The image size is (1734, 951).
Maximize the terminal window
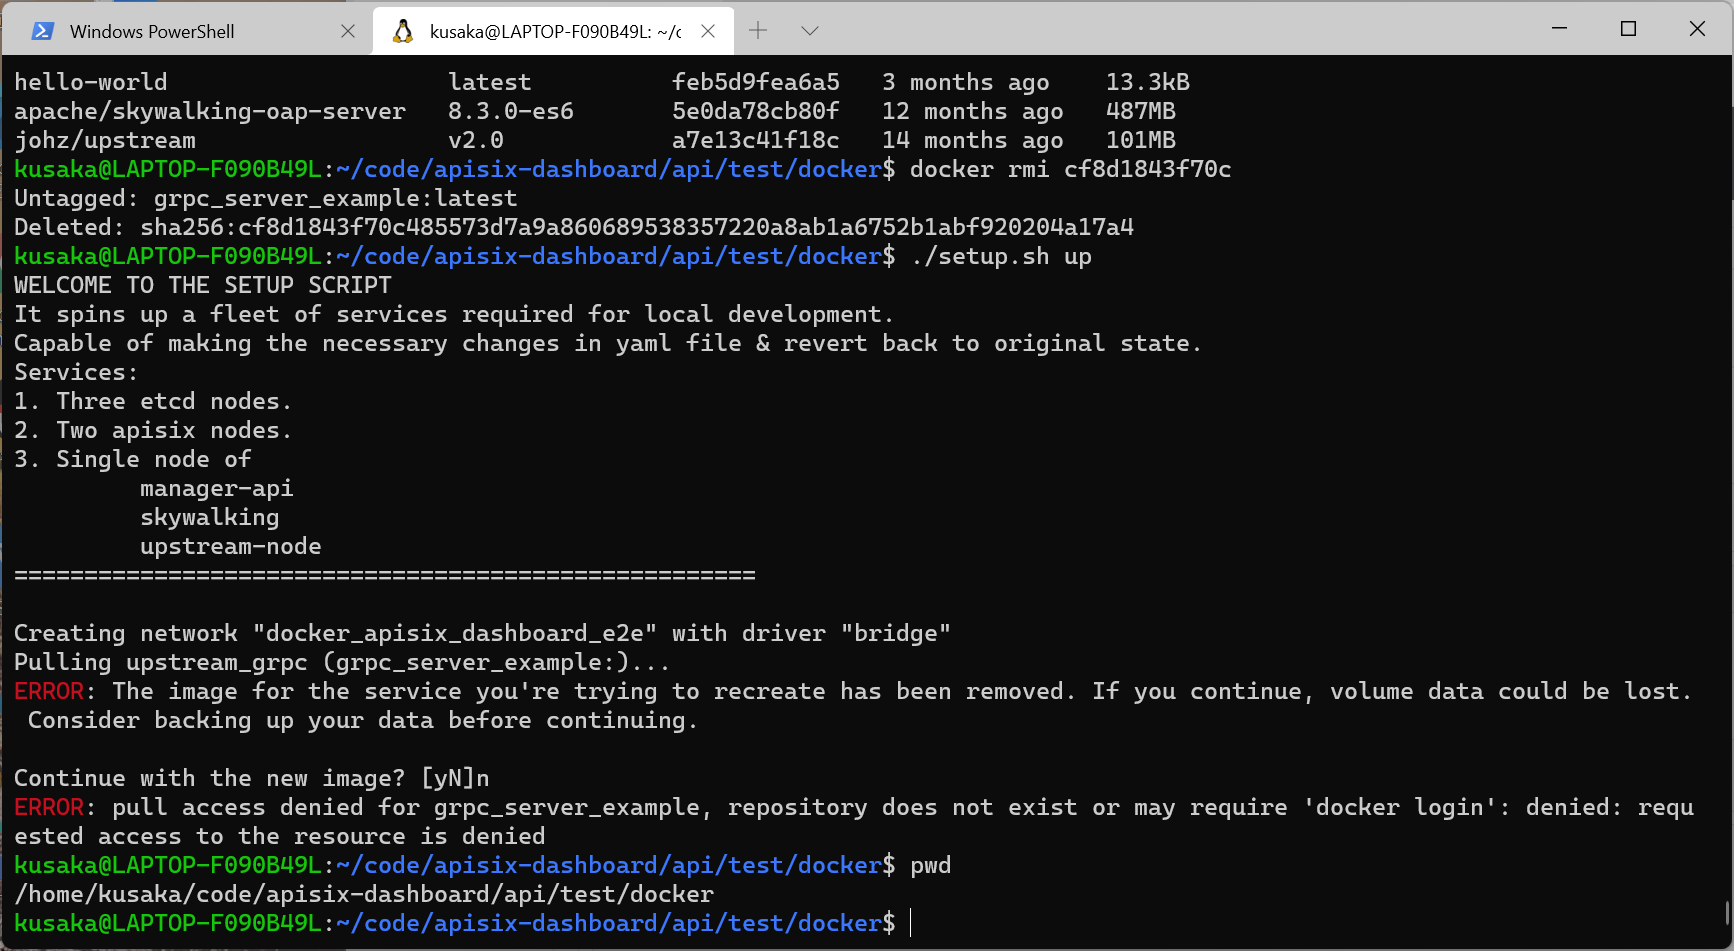[1628, 29]
